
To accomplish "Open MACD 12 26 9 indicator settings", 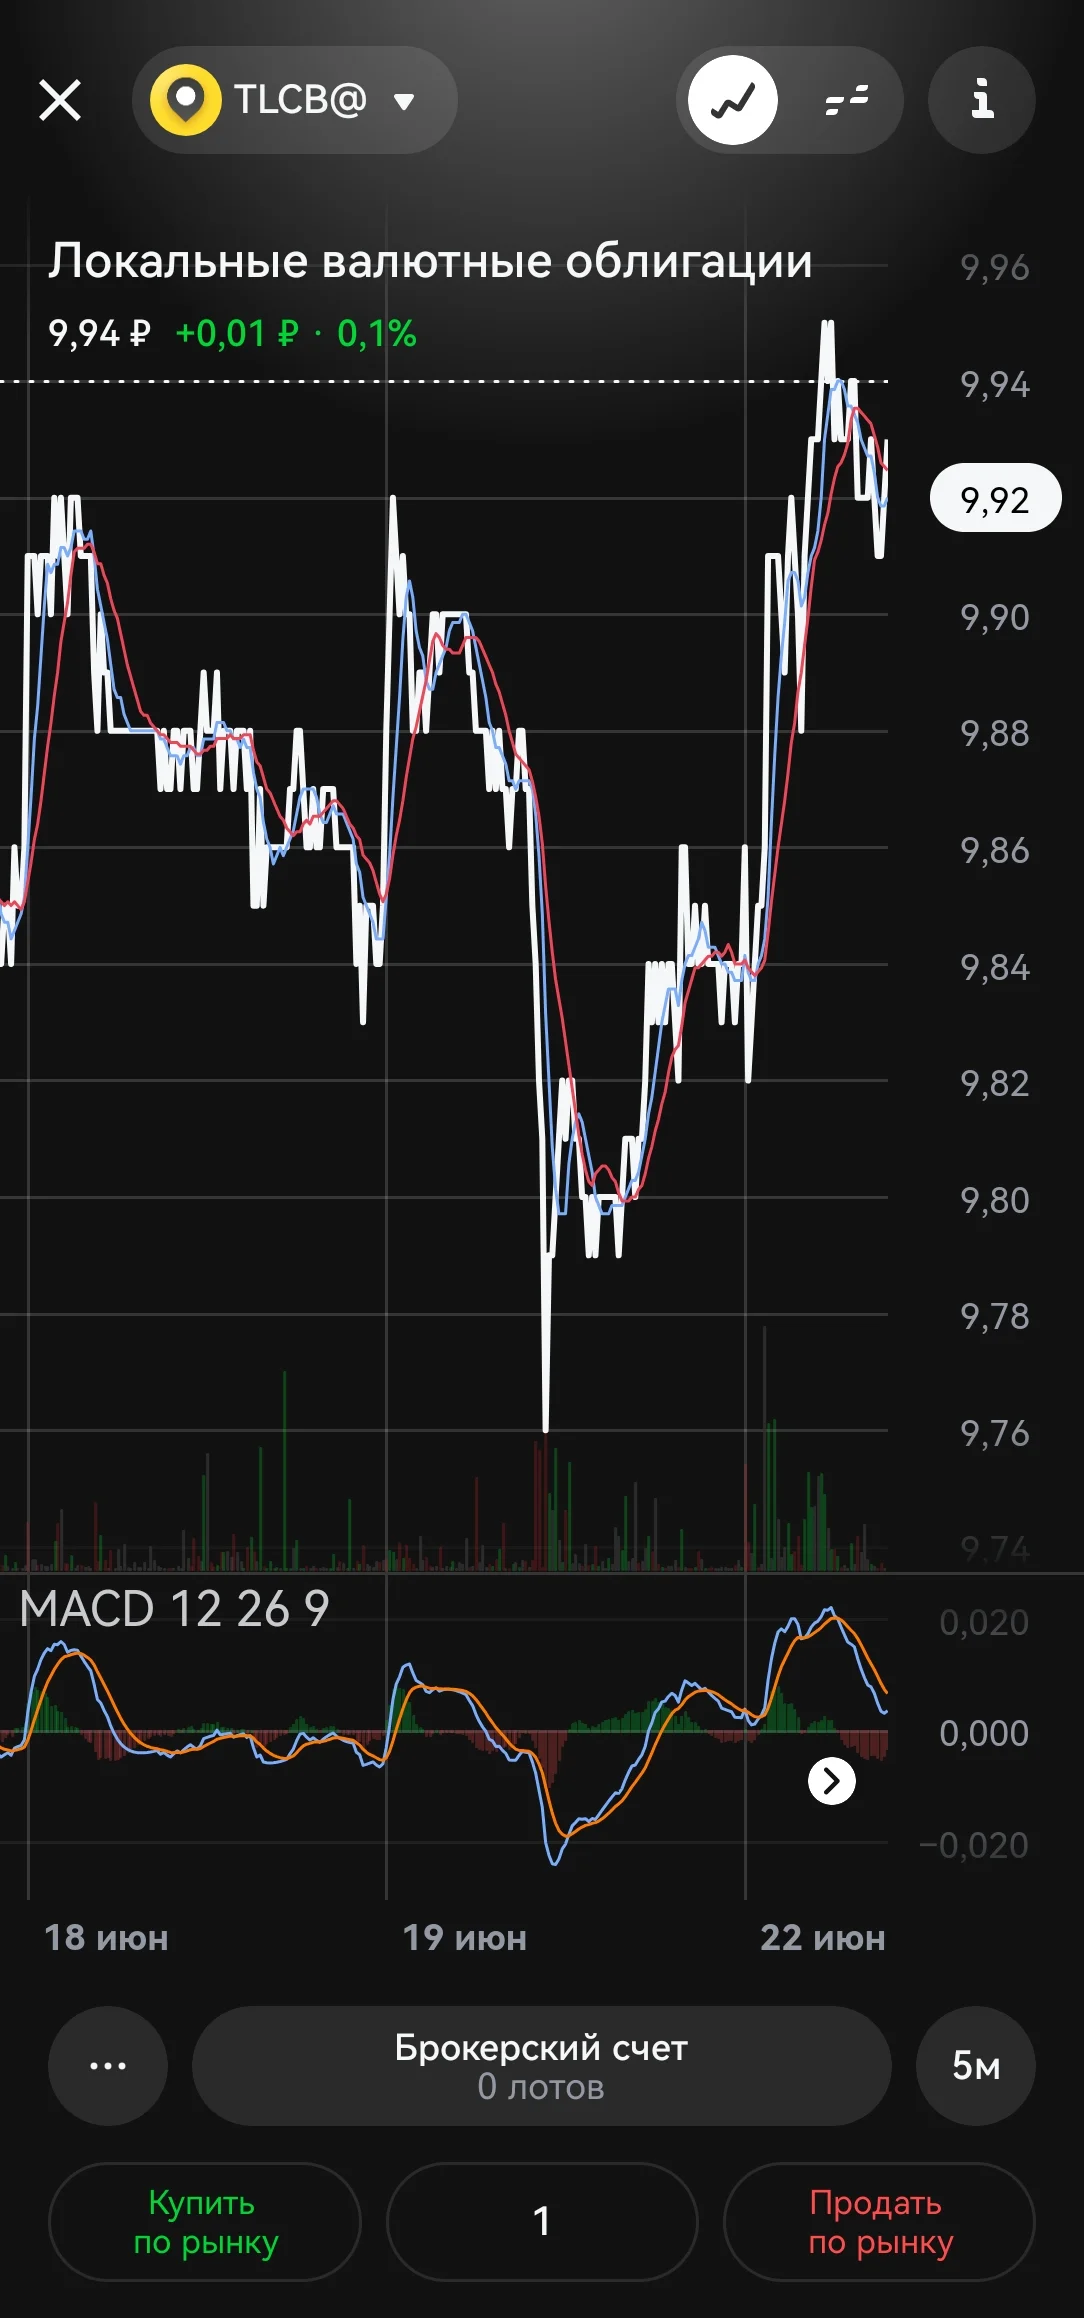I will pyautogui.click(x=174, y=1609).
